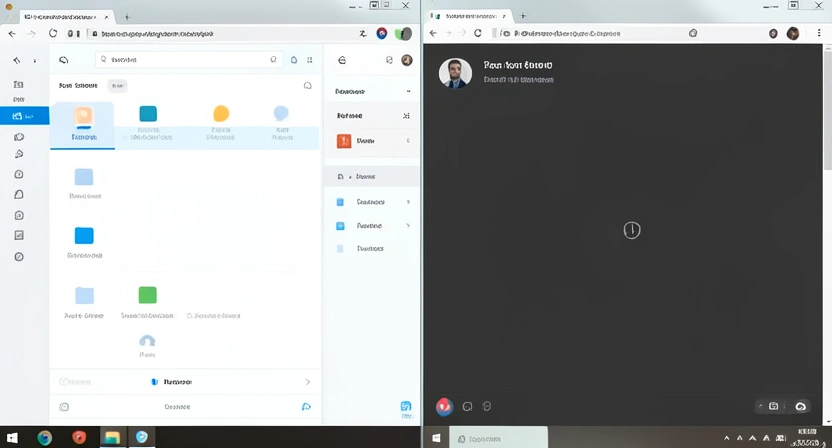Expand the dropdown chevron atop the right panel
Viewport: 832px width, 448px height.
point(408,91)
